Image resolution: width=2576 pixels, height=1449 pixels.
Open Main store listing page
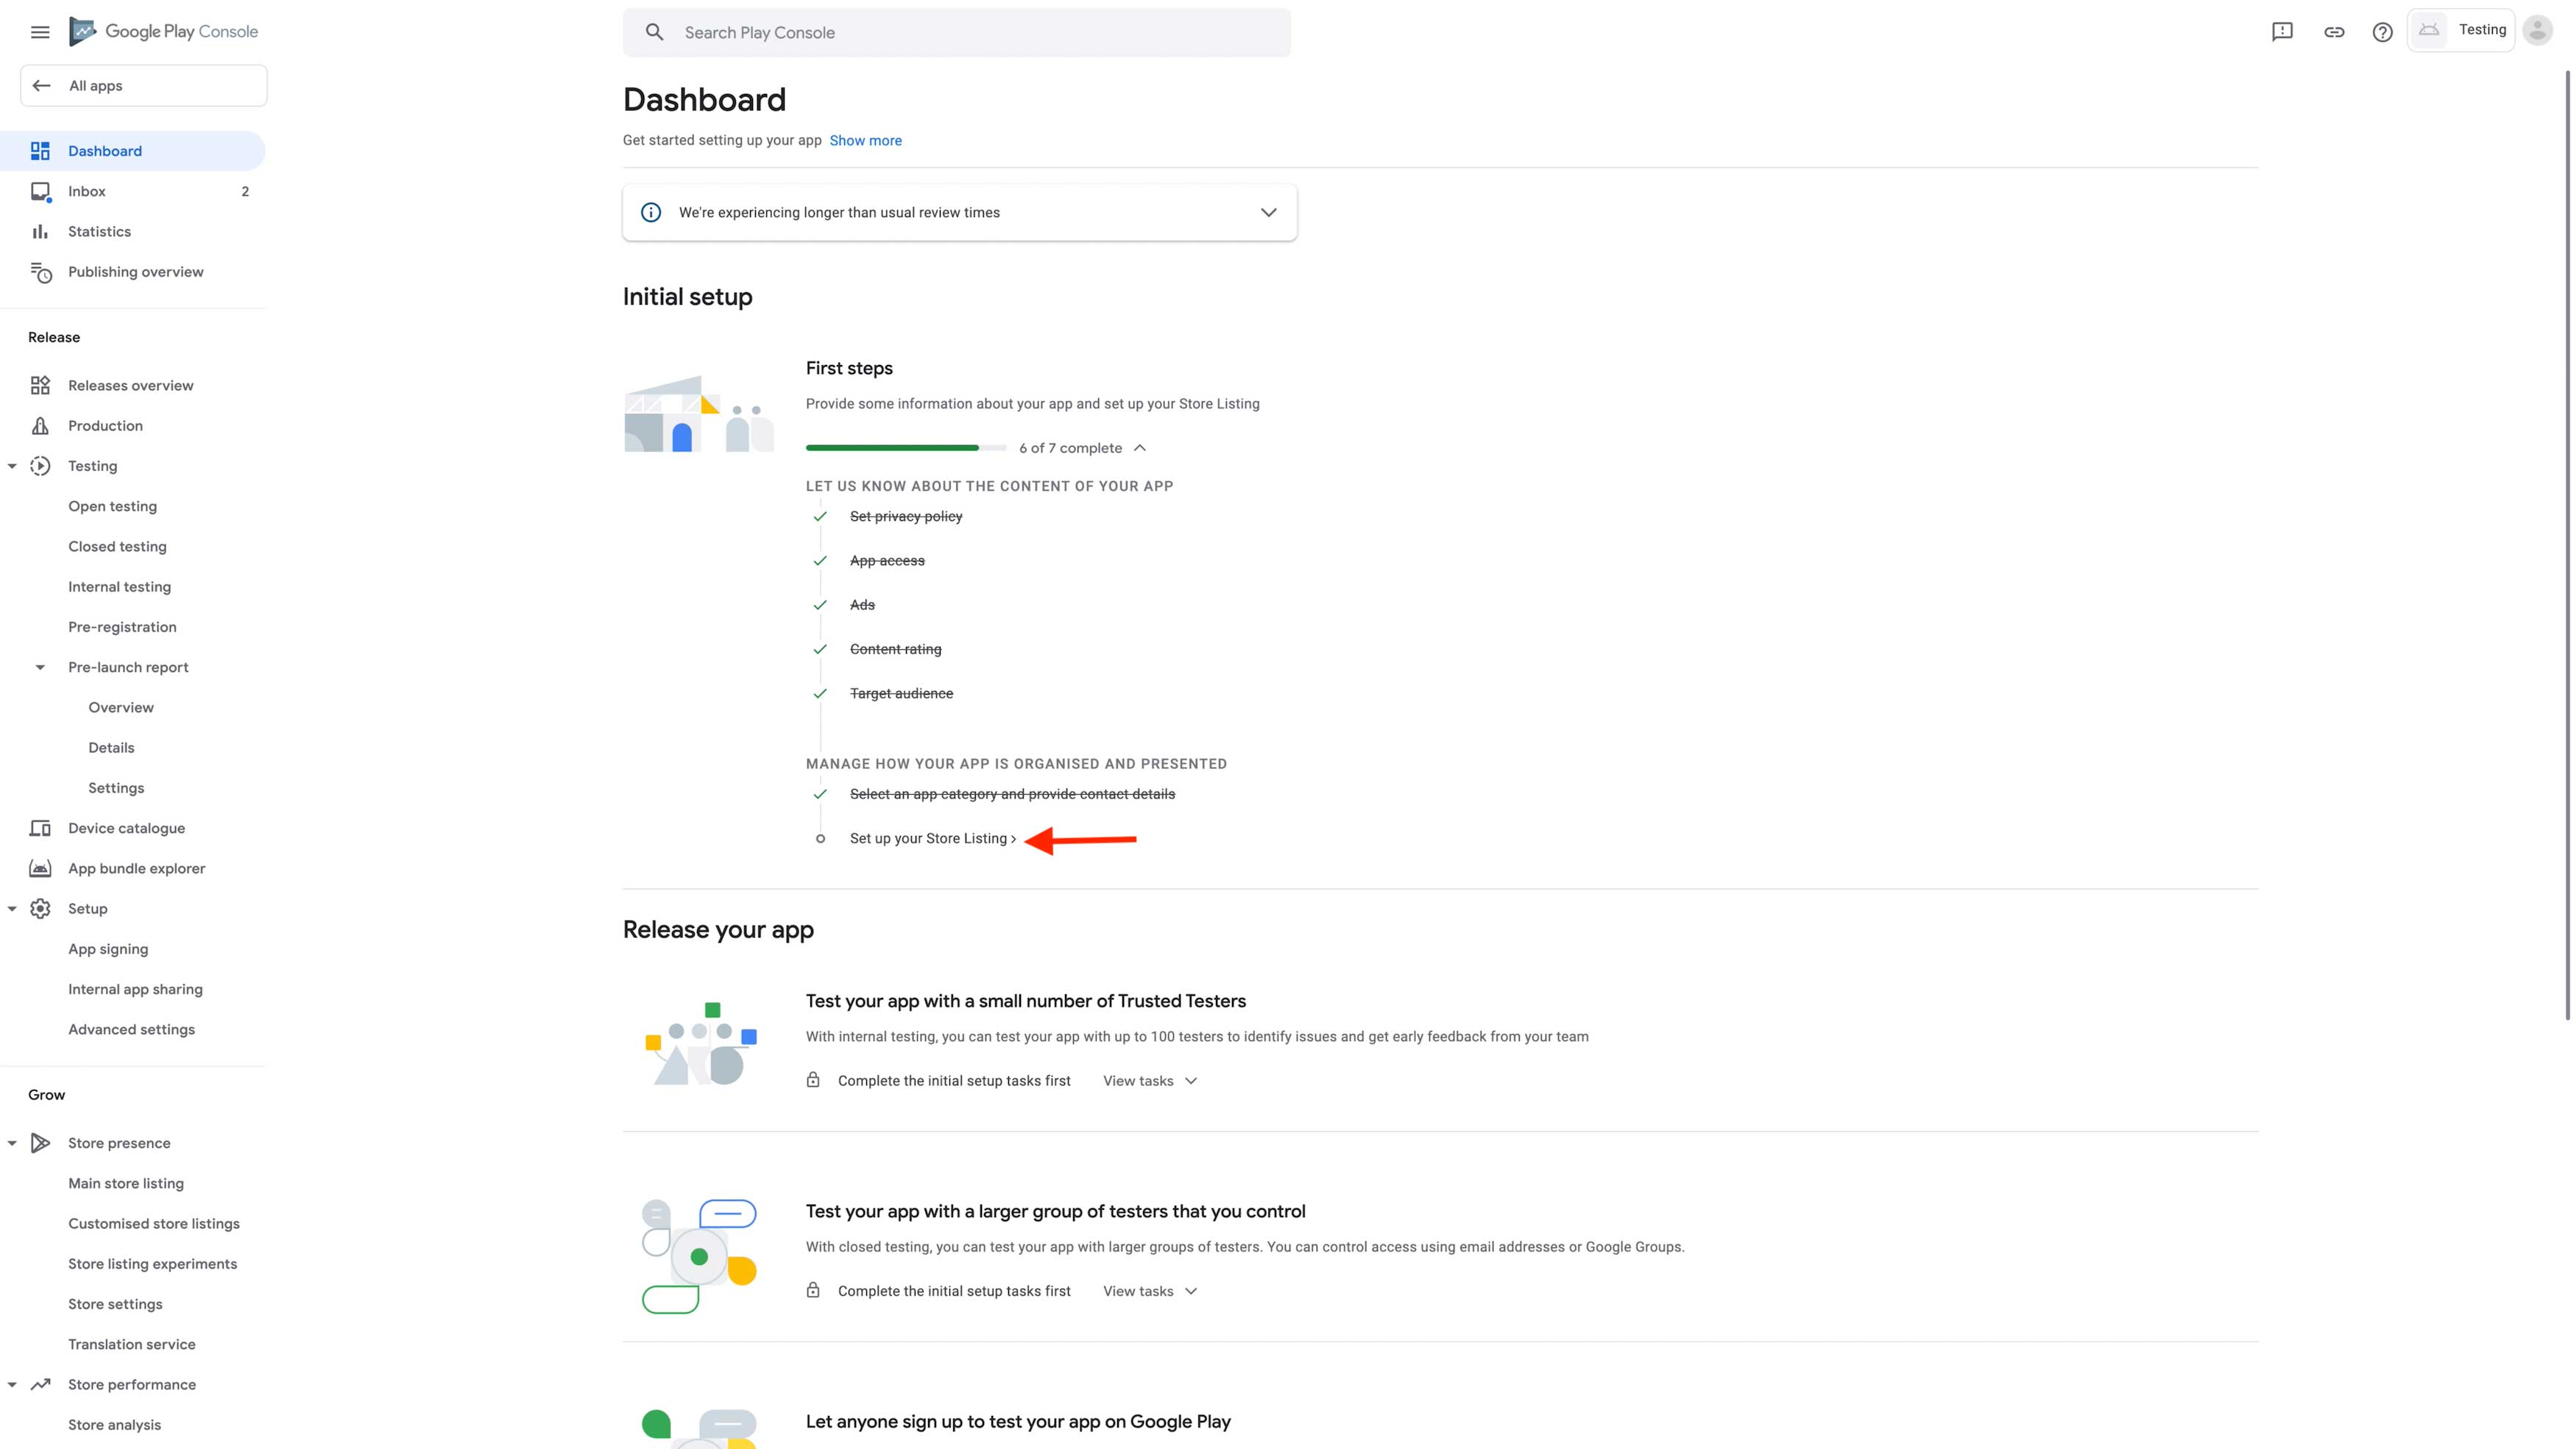point(126,1183)
